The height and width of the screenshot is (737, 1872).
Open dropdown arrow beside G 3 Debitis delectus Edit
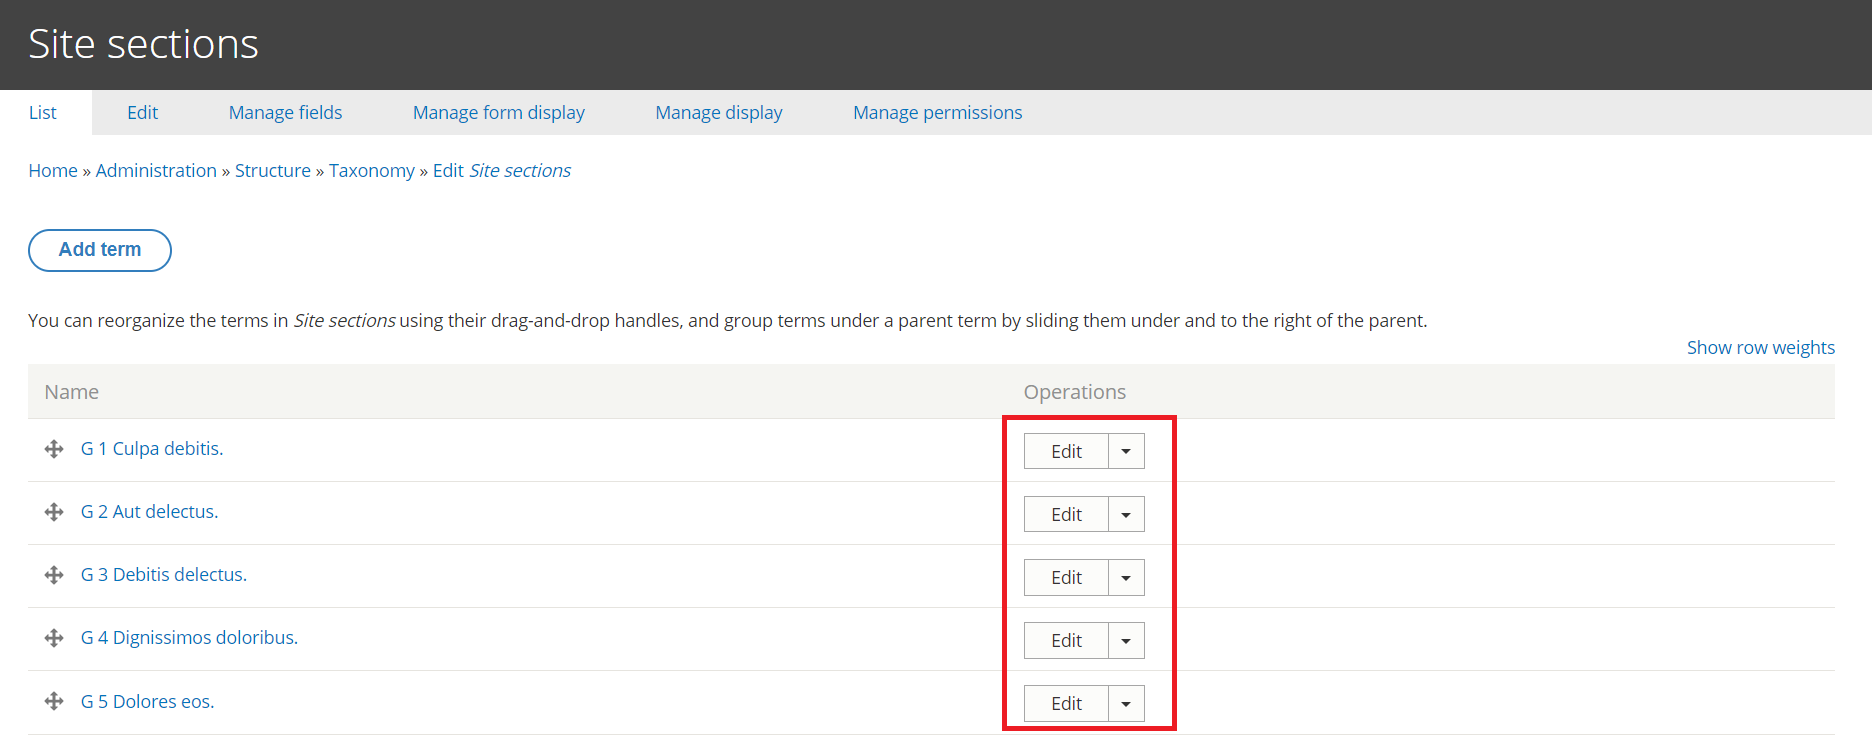(x=1126, y=578)
